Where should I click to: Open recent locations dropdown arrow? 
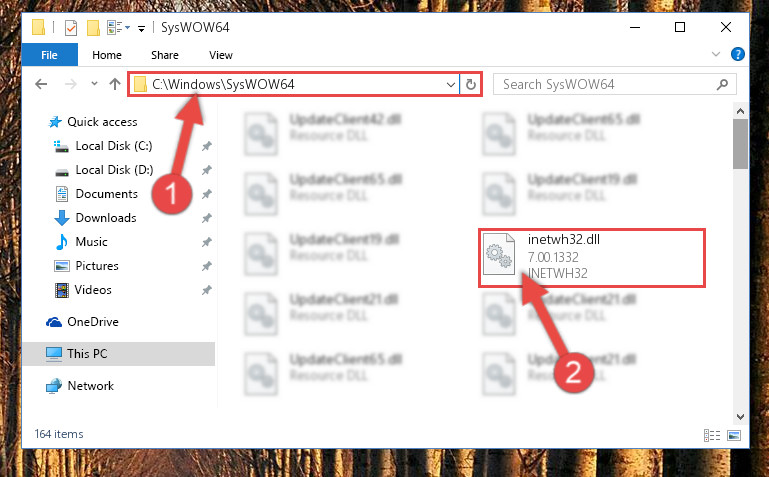coord(94,84)
